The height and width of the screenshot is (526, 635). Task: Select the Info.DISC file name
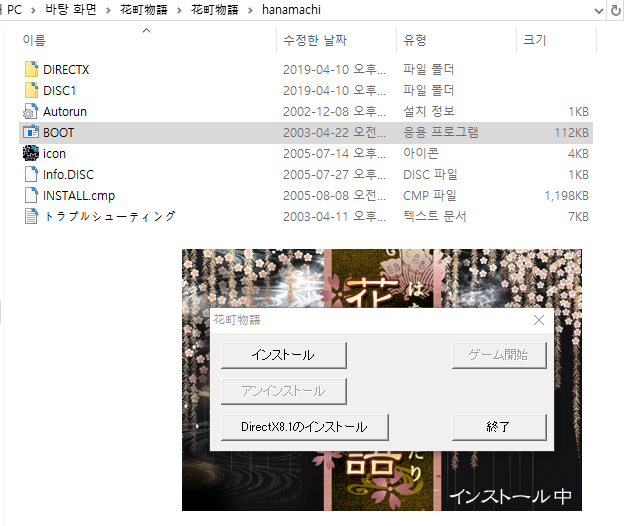[68, 175]
